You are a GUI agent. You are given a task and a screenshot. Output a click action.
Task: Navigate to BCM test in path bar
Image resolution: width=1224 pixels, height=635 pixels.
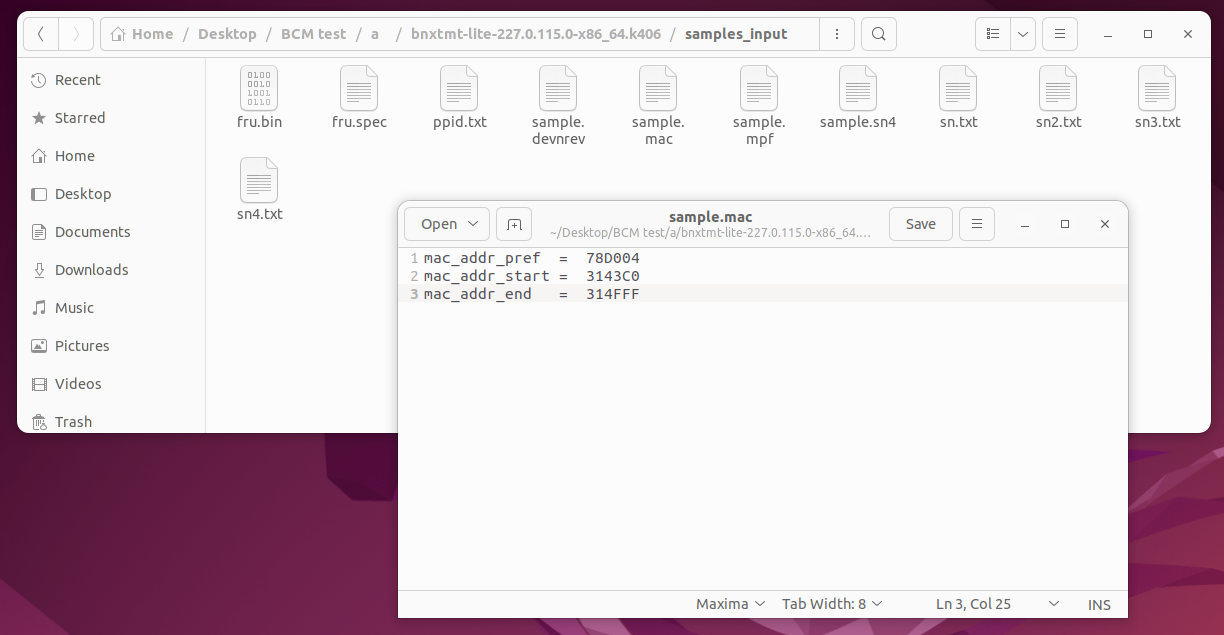(x=313, y=34)
